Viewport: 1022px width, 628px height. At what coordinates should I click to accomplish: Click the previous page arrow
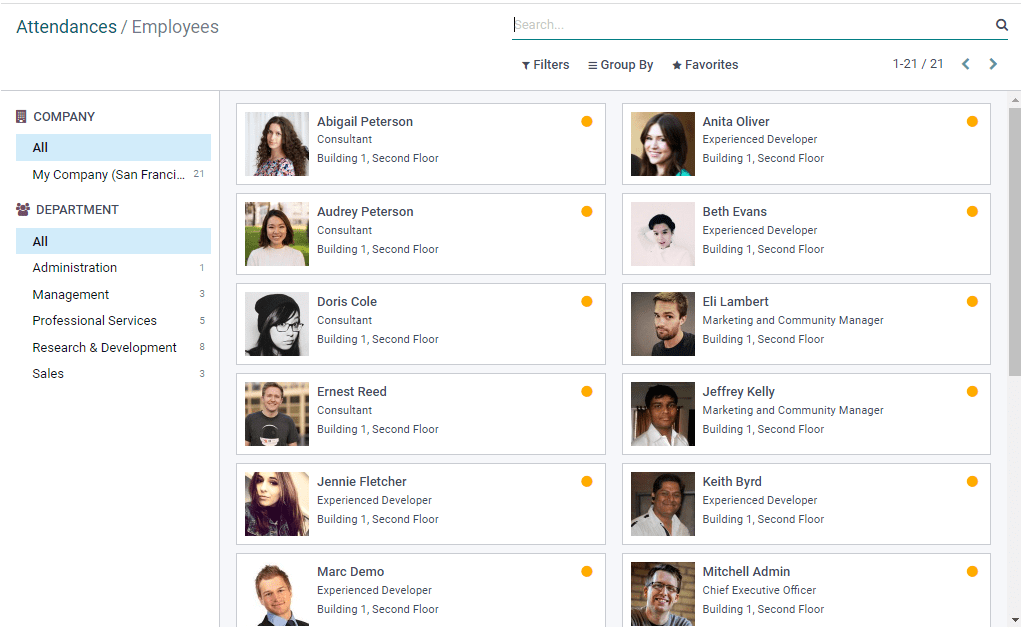[x=965, y=63]
